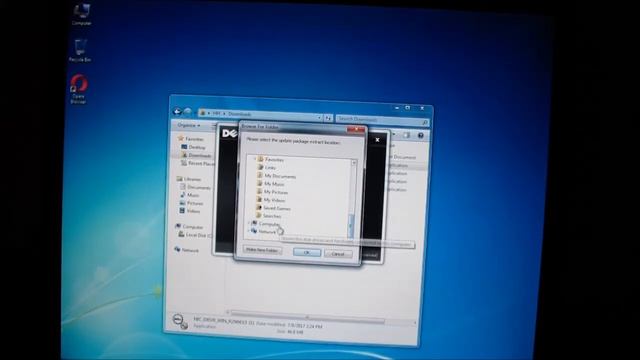This screenshot has height=360, width=640.
Task: Click the Dell application icon in details pane
Action: click(x=180, y=321)
